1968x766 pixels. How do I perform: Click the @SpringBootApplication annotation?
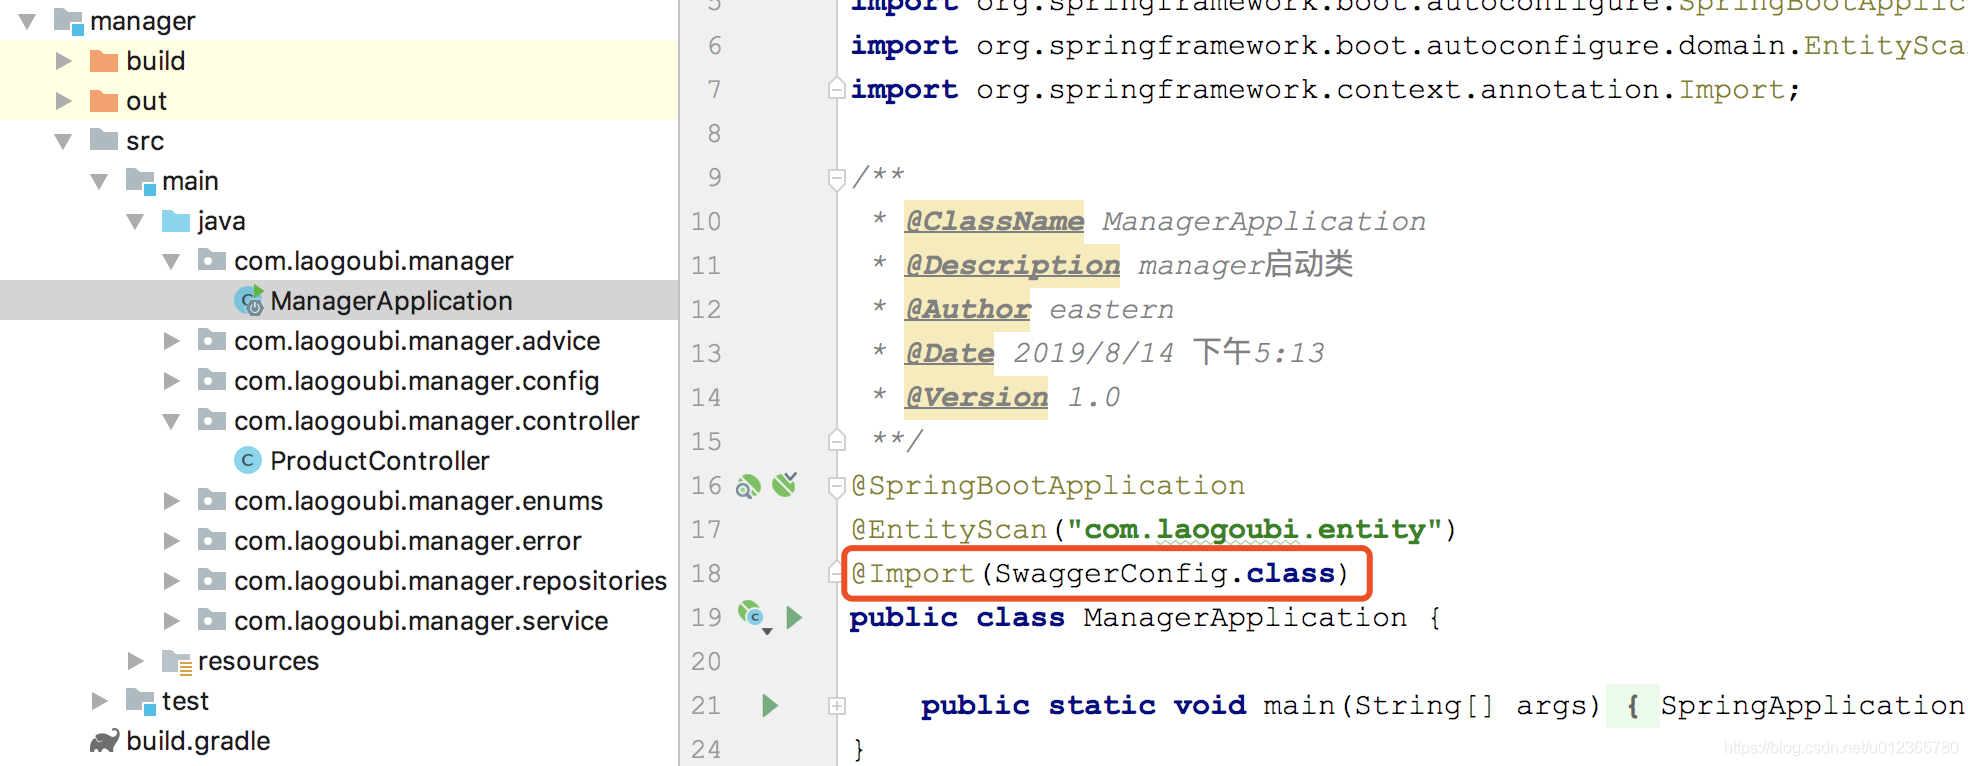1048,485
